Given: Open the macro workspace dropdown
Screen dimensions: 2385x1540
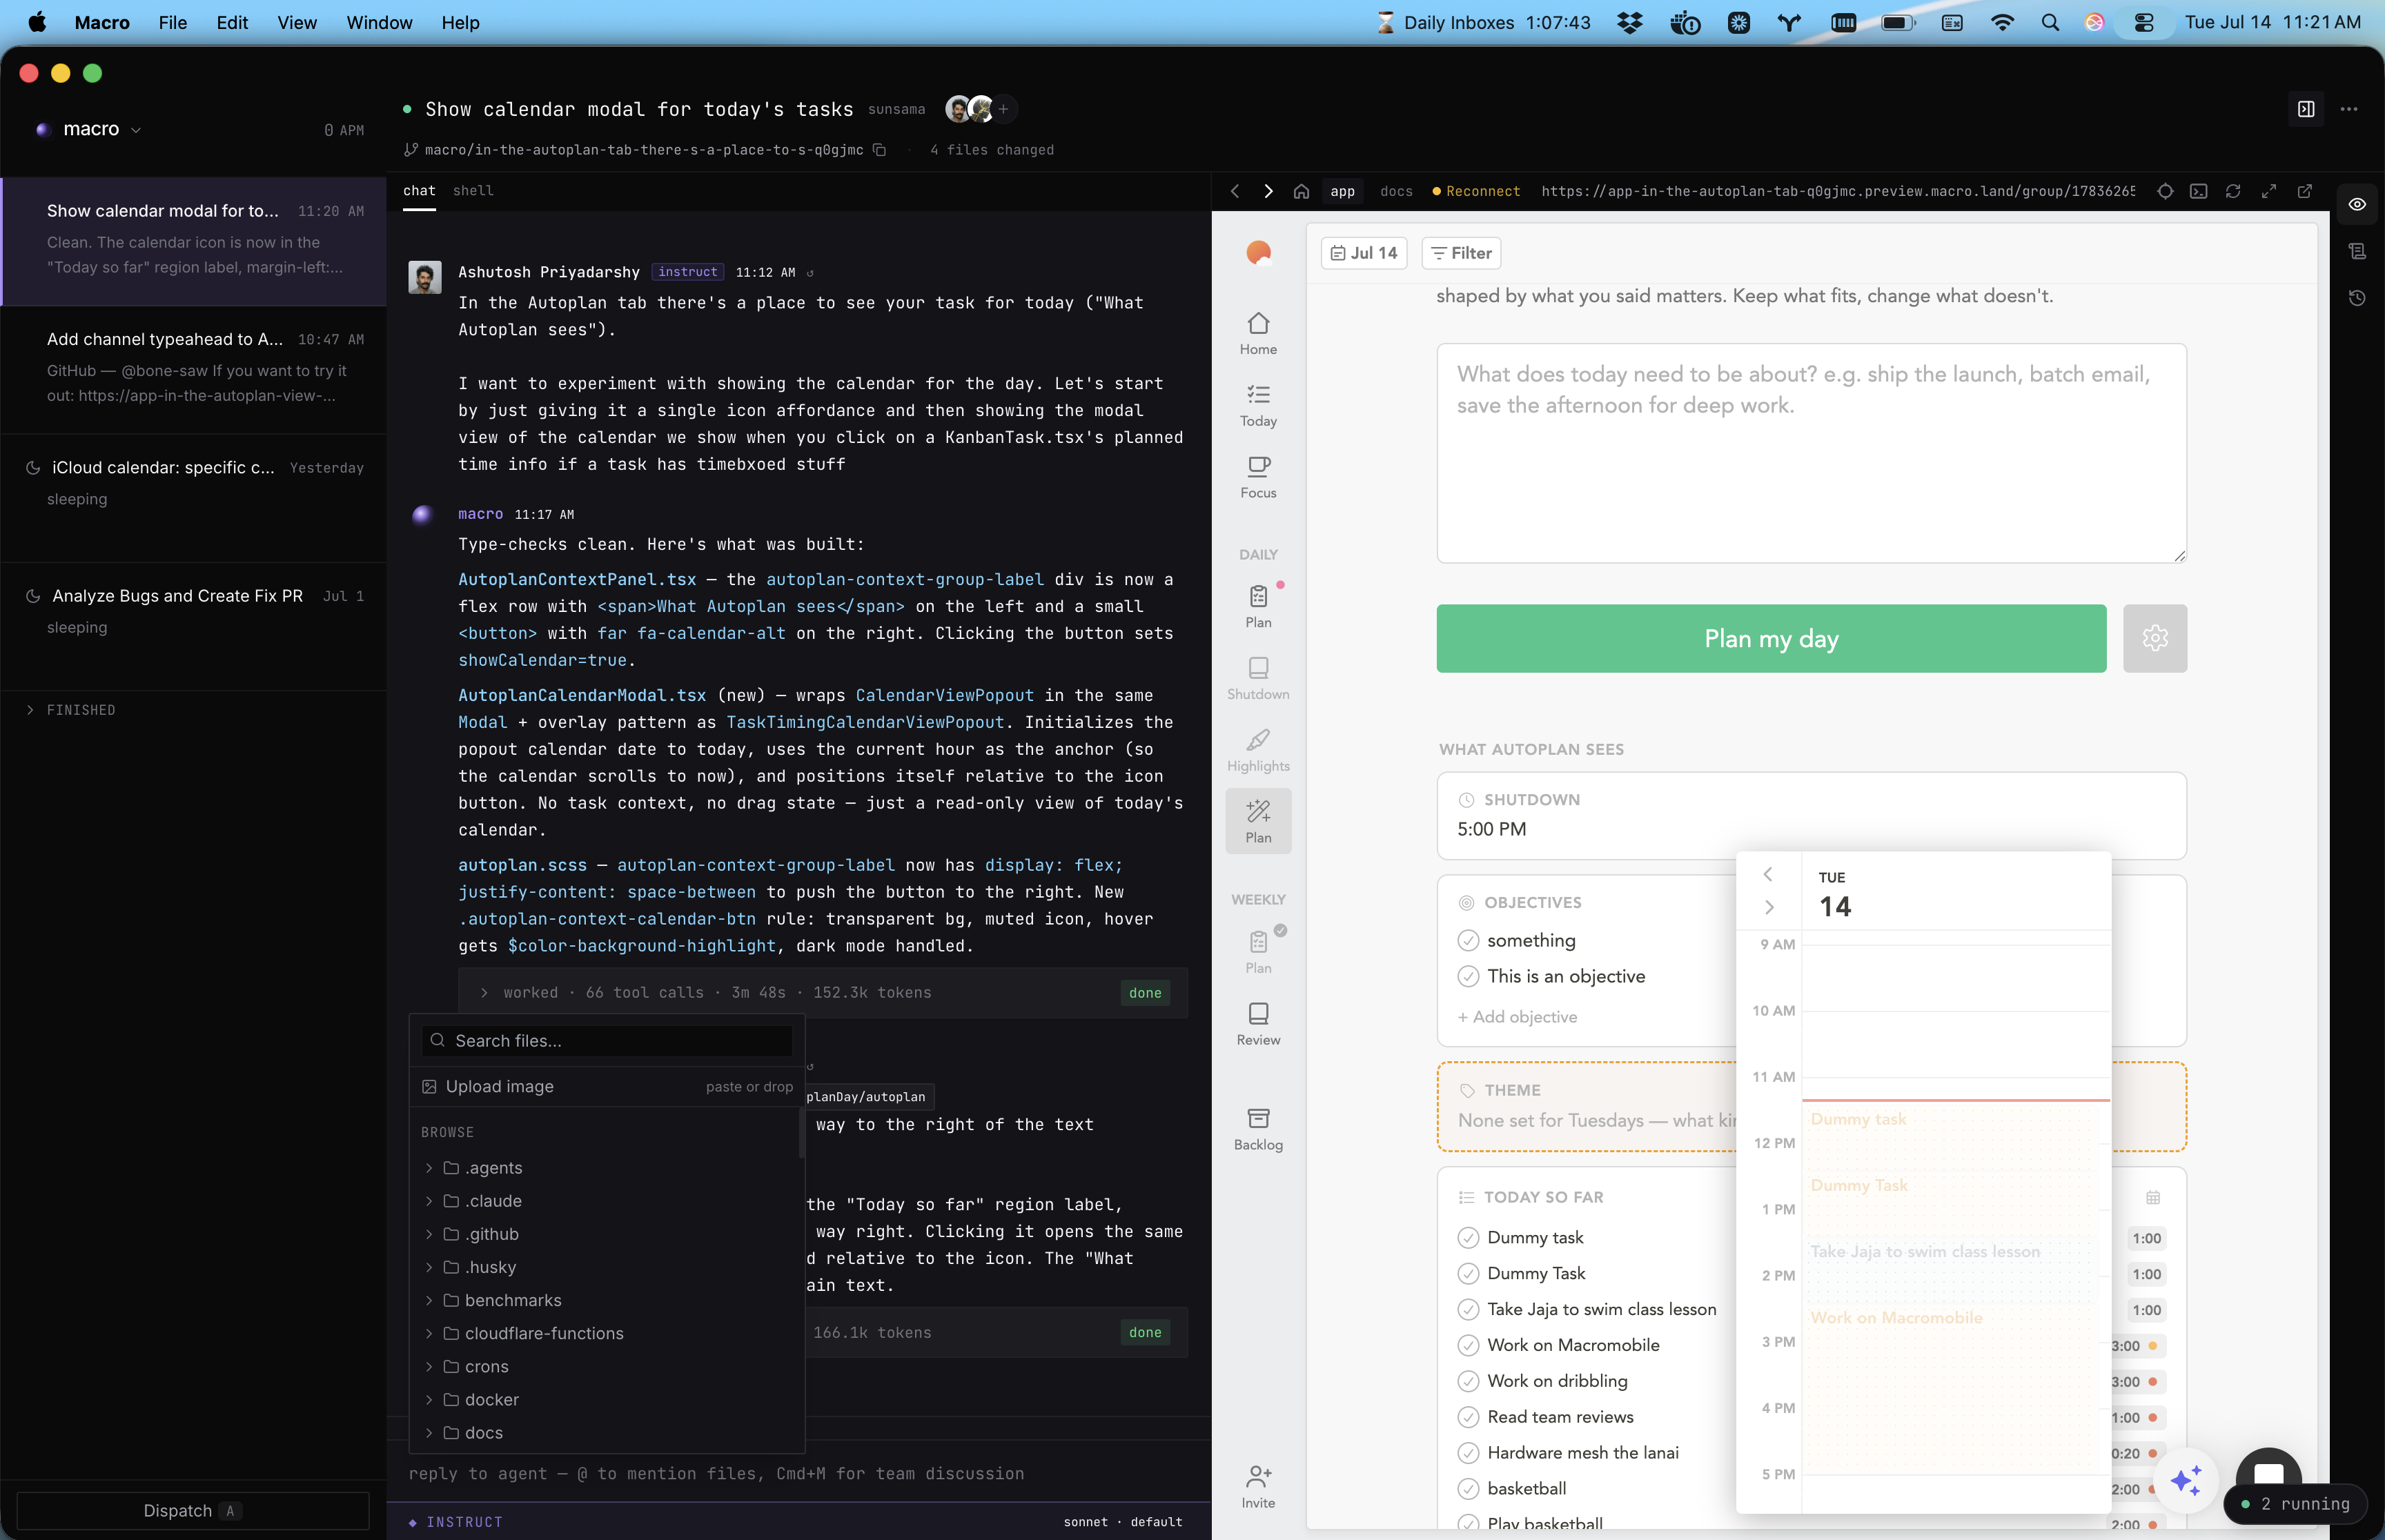Looking at the screenshot, I should [x=90, y=129].
